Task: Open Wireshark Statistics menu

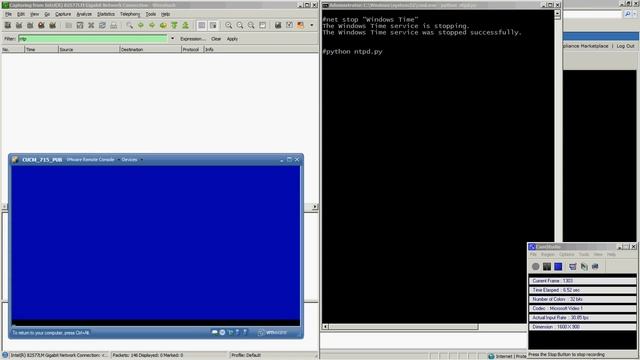Action: pos(106,14)
